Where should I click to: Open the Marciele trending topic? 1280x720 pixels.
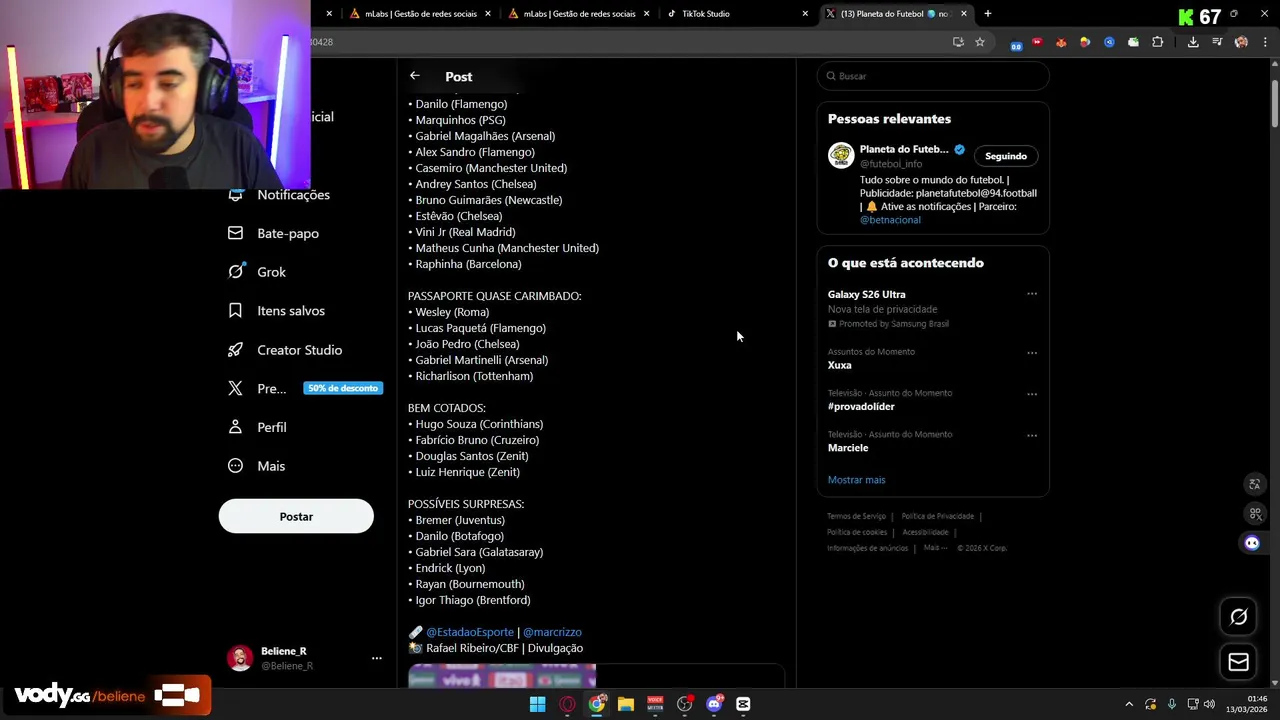pos(848,448)
